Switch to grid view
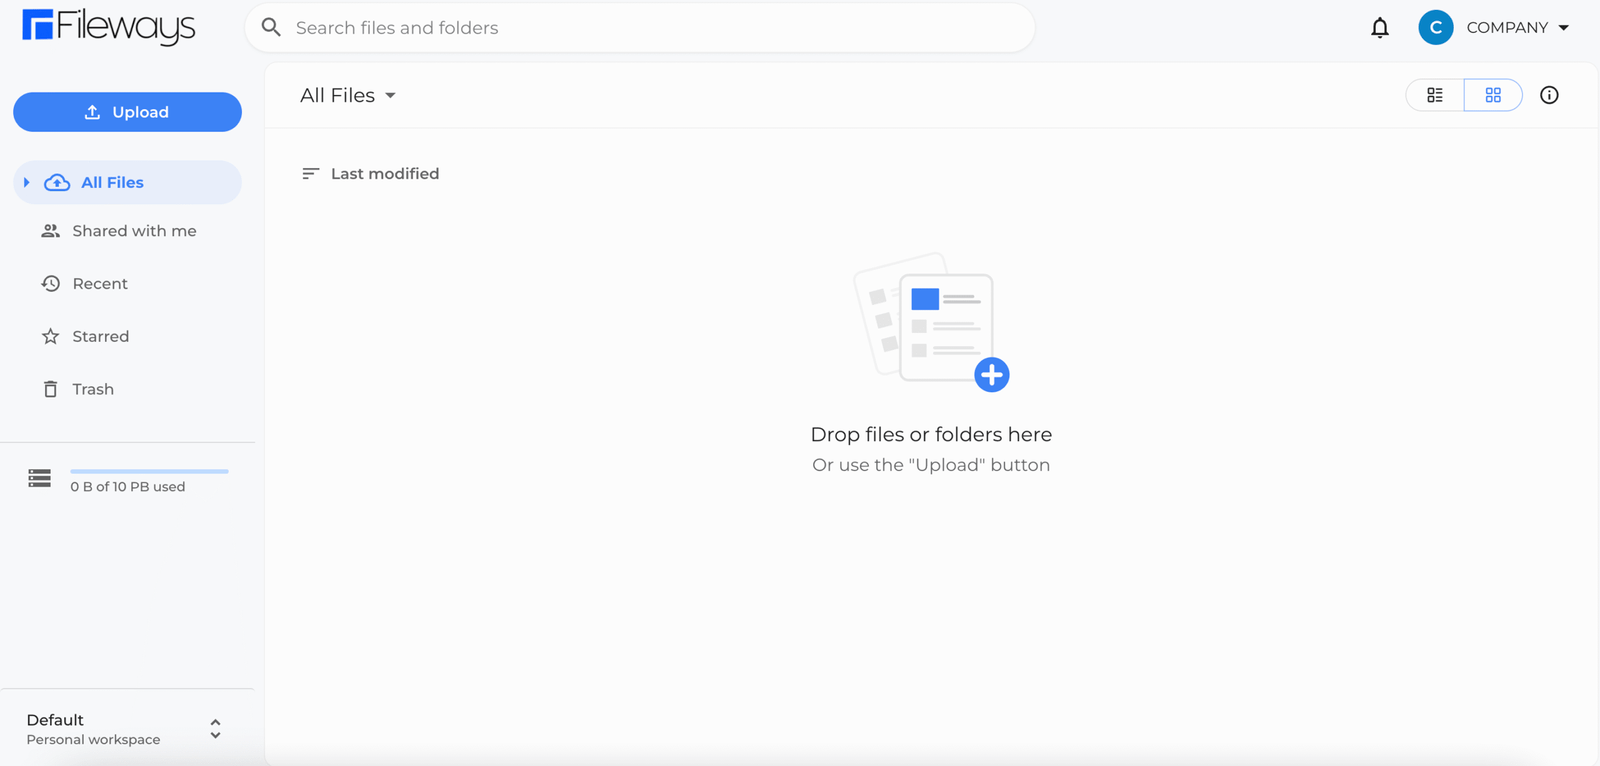The image size is (1600, 766). pos(1492,95)
